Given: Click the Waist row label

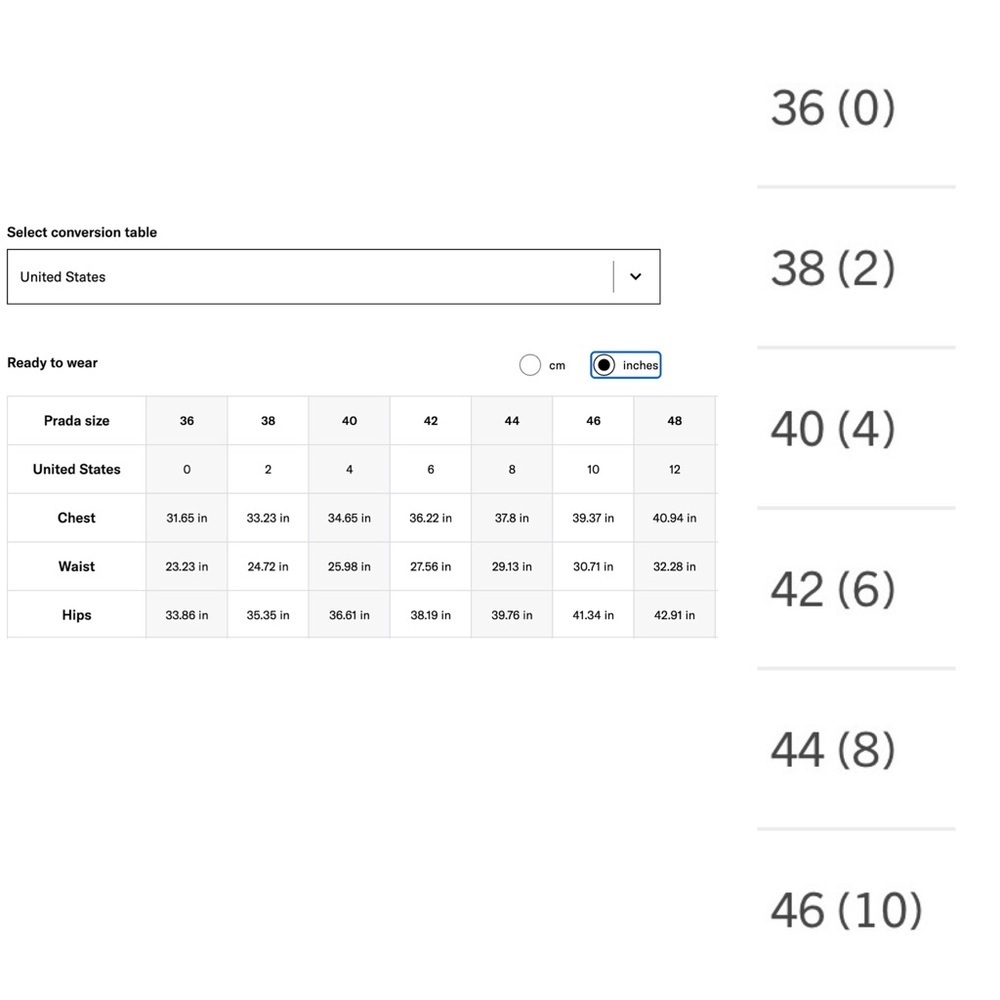Looking at the screenshot, I should click(x=77, y=566).
